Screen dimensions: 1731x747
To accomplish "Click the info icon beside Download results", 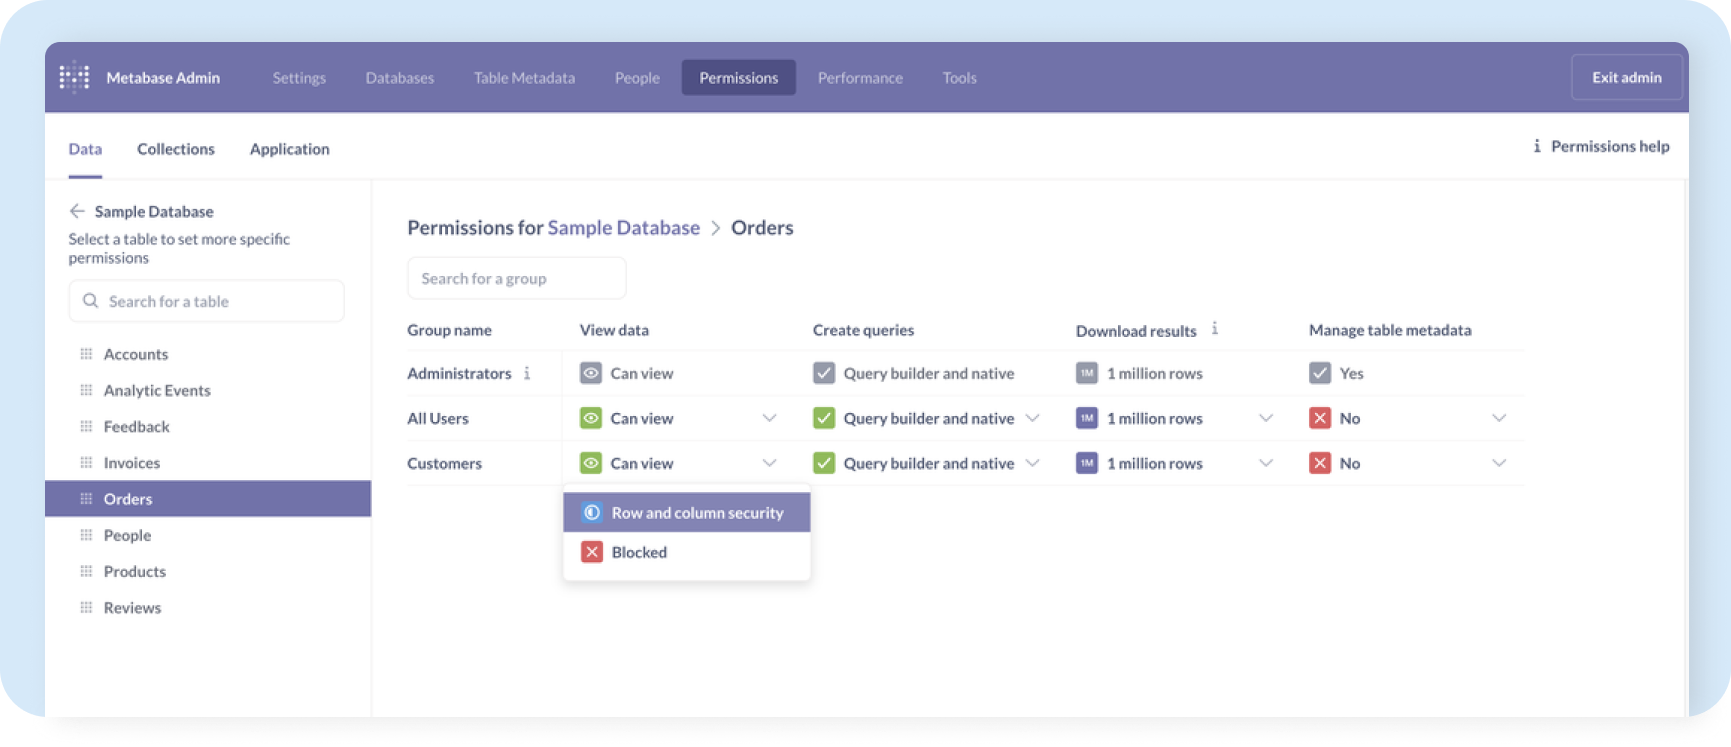I will point(1215,328).
